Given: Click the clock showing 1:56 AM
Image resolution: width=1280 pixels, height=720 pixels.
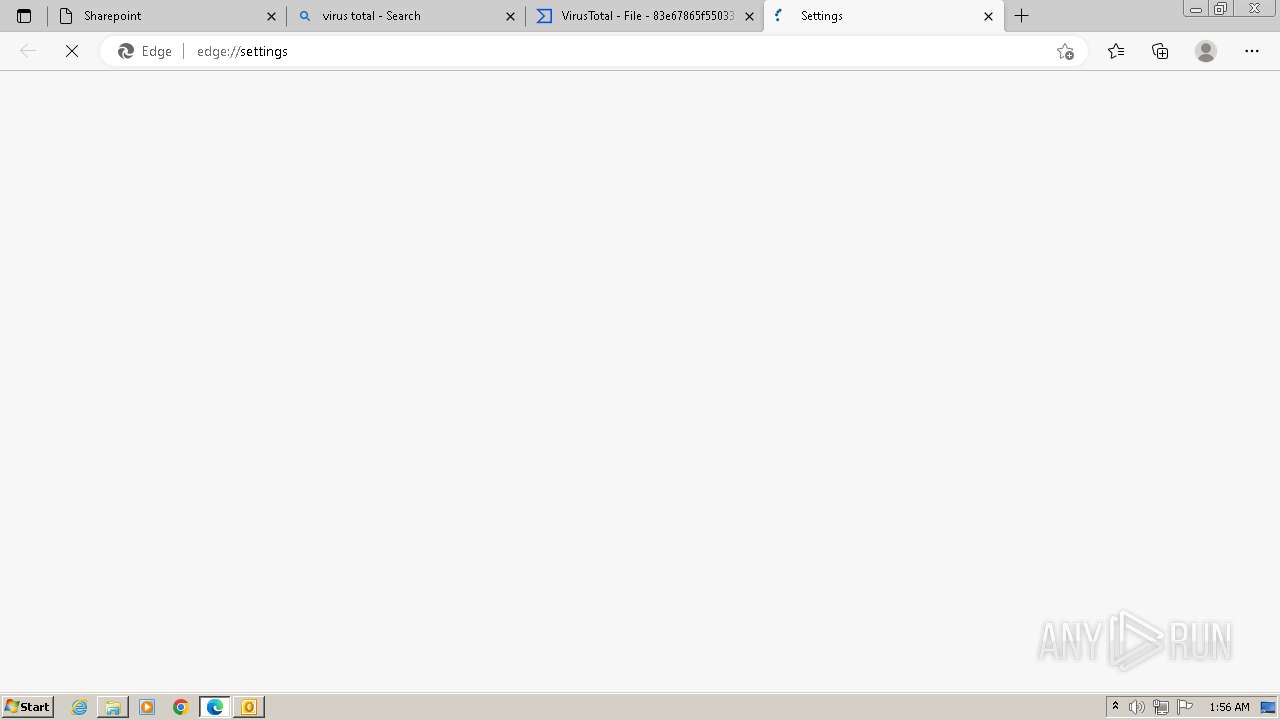Looking at the screenshot, I should (x=1229, y=707).
